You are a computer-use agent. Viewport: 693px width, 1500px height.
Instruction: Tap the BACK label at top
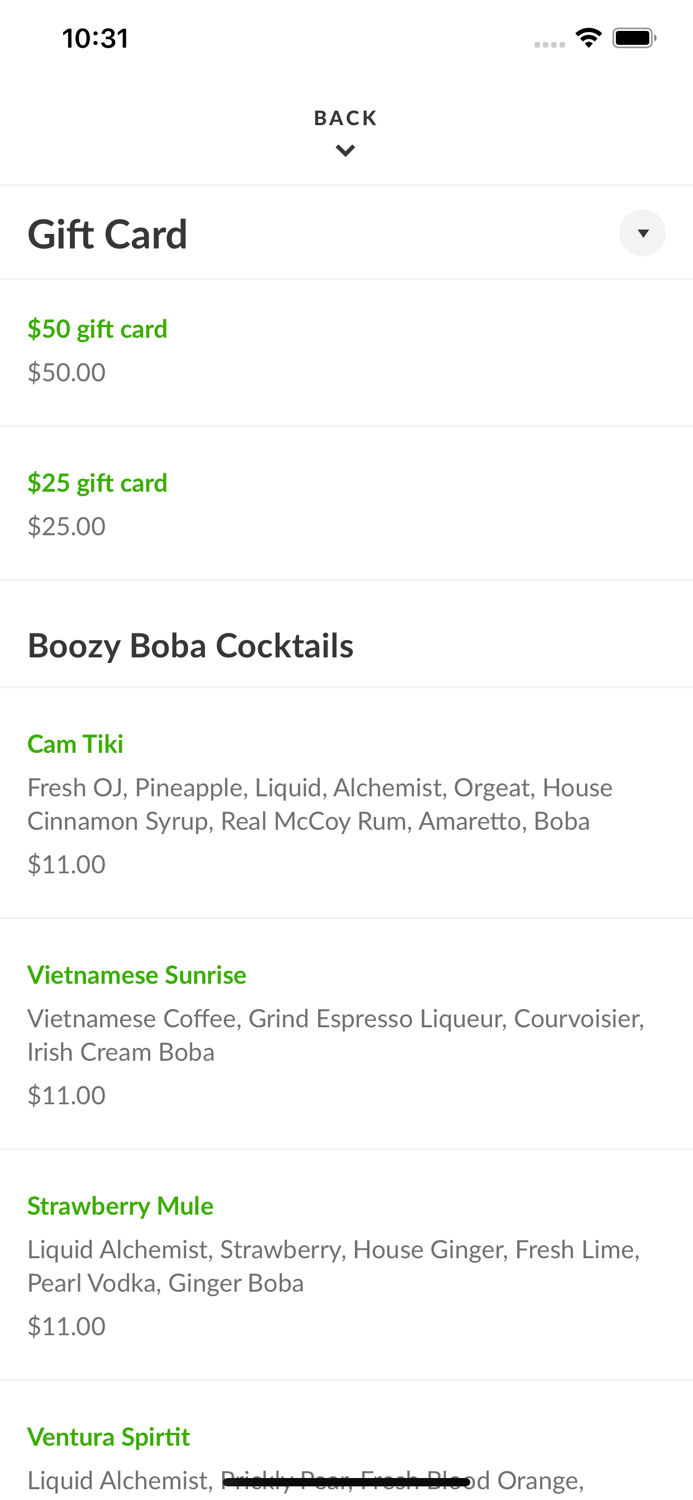pos(345,118)
